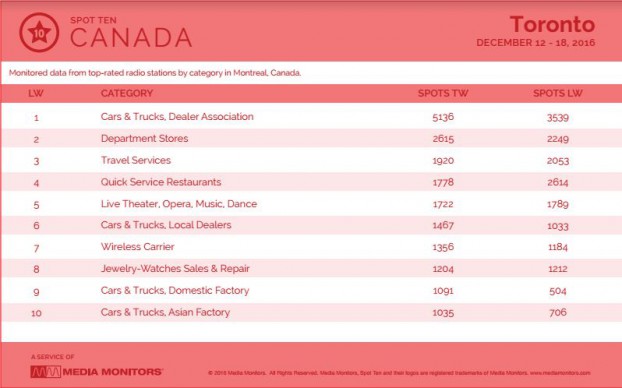The width and height of the screenshot is (622, 388).
Task: Select the Wireless Carrier category
Action: tap(137, 247)
